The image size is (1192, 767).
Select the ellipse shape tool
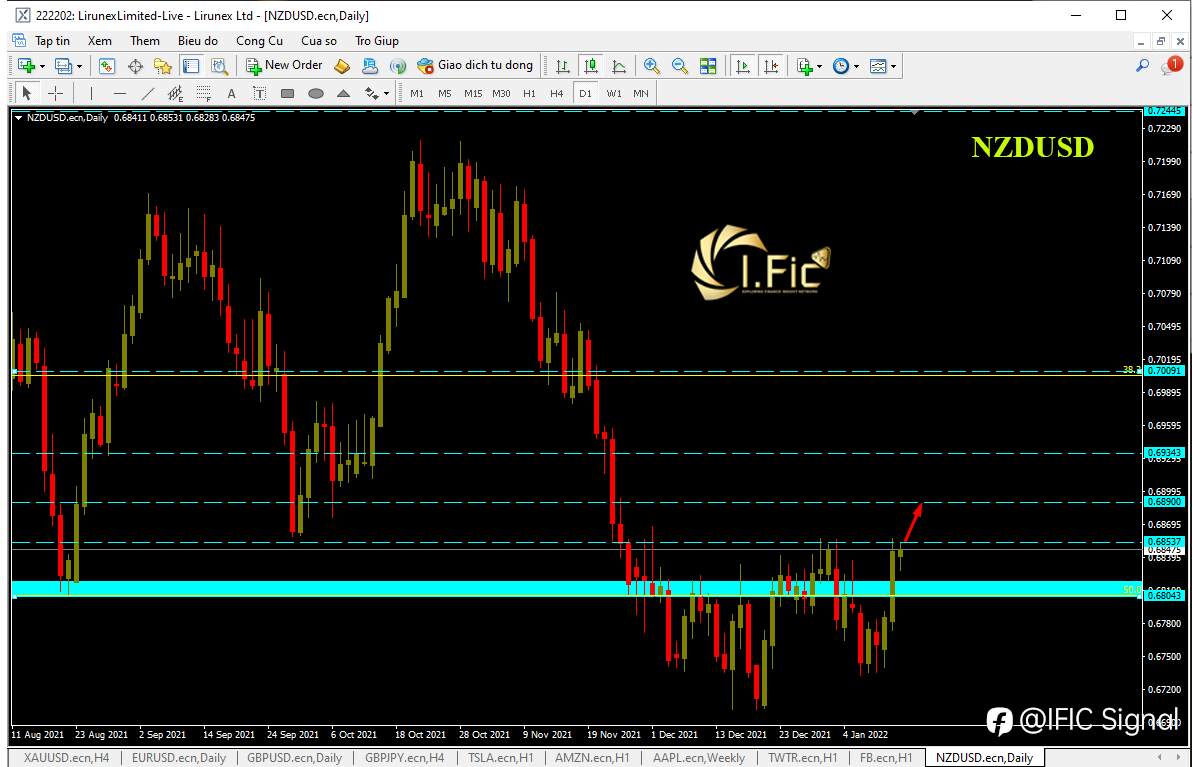(x=315, y=93)
